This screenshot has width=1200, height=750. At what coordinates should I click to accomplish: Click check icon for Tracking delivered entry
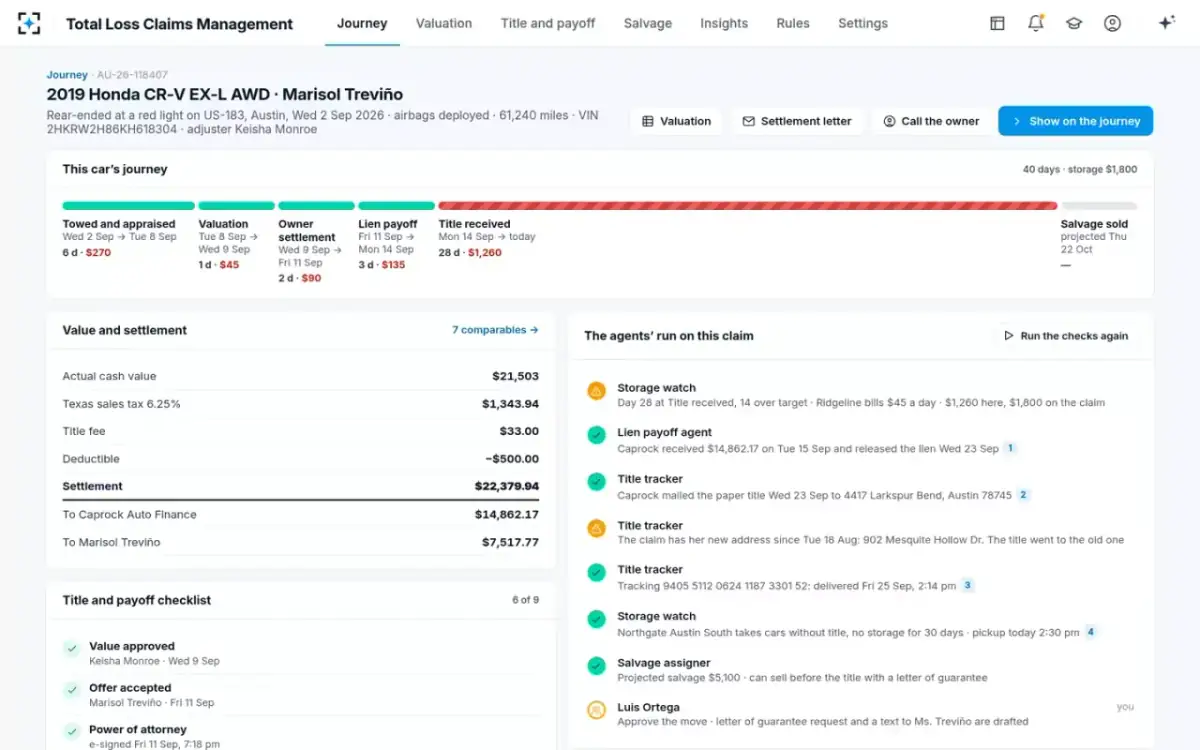[x=596, y=572]
